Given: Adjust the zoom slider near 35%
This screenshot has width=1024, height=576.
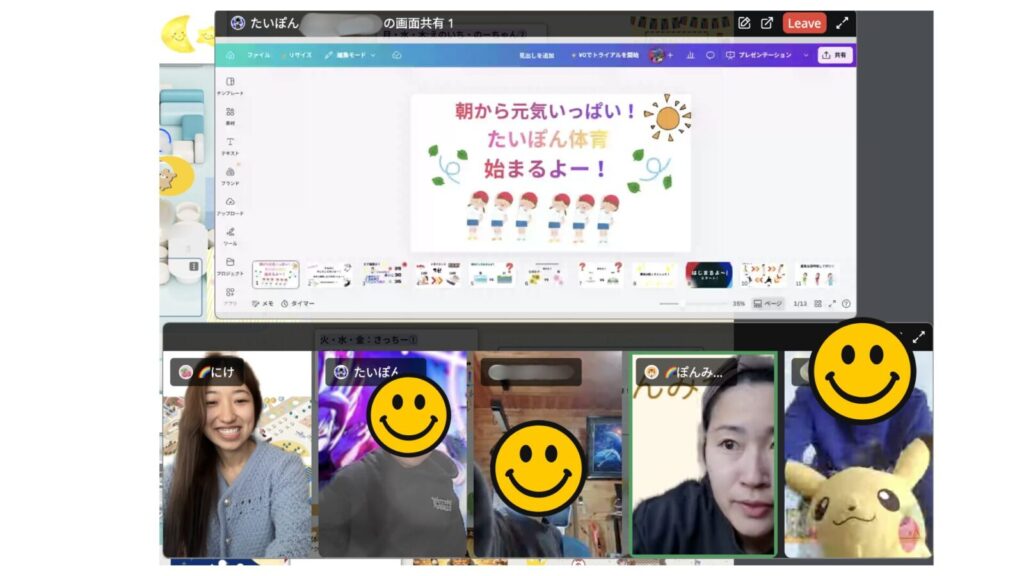Looking at the screenshot, I should 682,303.
